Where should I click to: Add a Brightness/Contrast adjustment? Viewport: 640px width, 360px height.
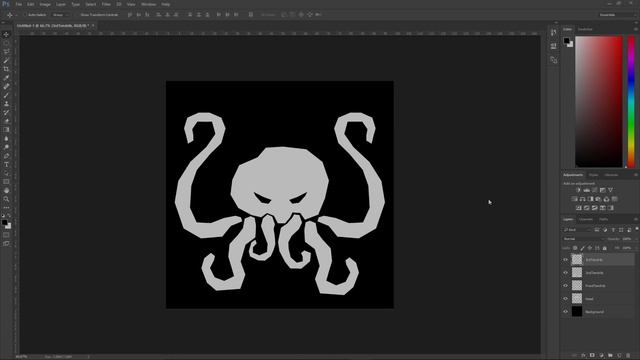578,190
